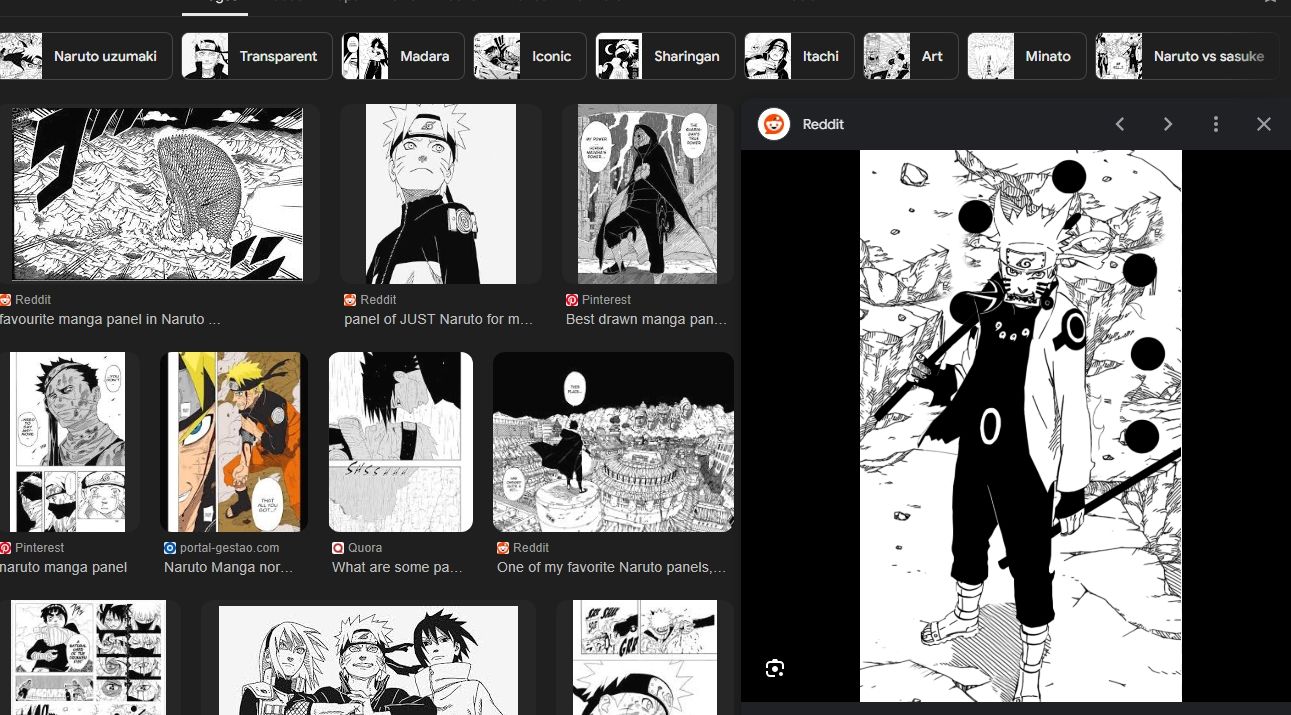
Task: Click the Reddit logo in preview header
Action: point(774,124)
